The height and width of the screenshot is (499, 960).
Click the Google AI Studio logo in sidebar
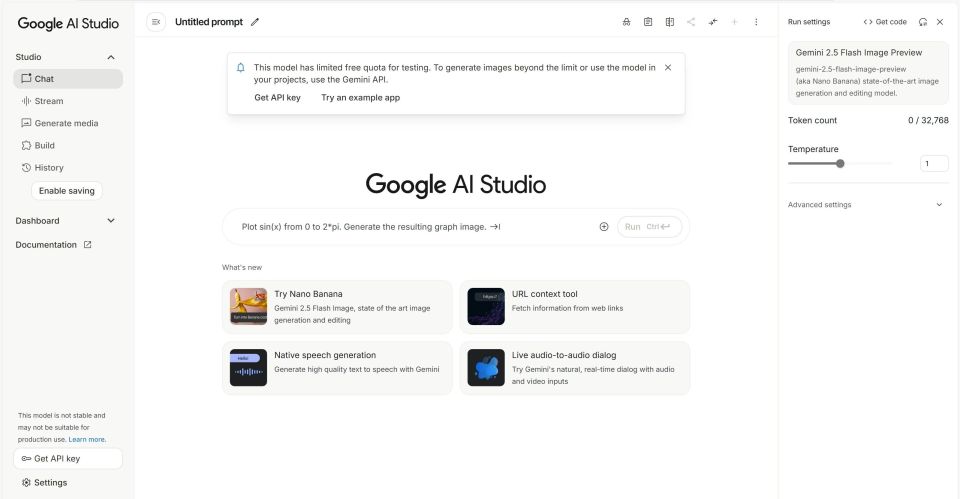(x=68, y=23)
